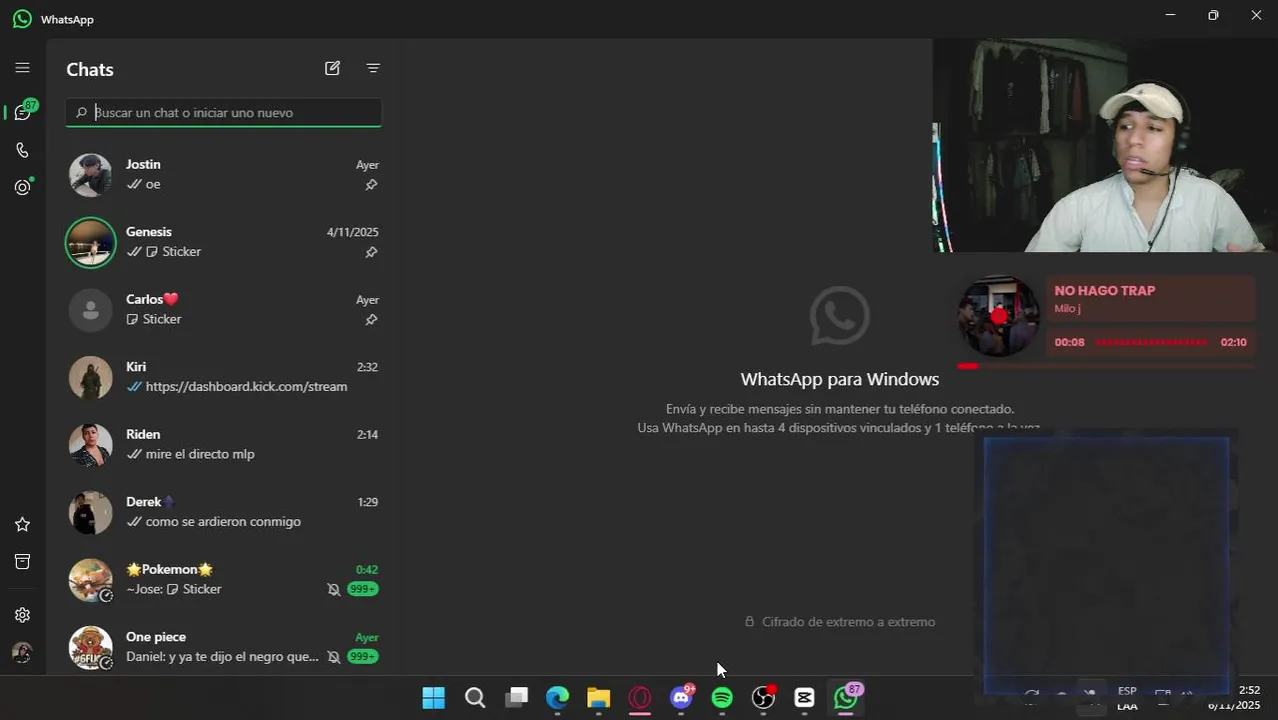
Task: Open the Carlos chat
Action: 224,310
